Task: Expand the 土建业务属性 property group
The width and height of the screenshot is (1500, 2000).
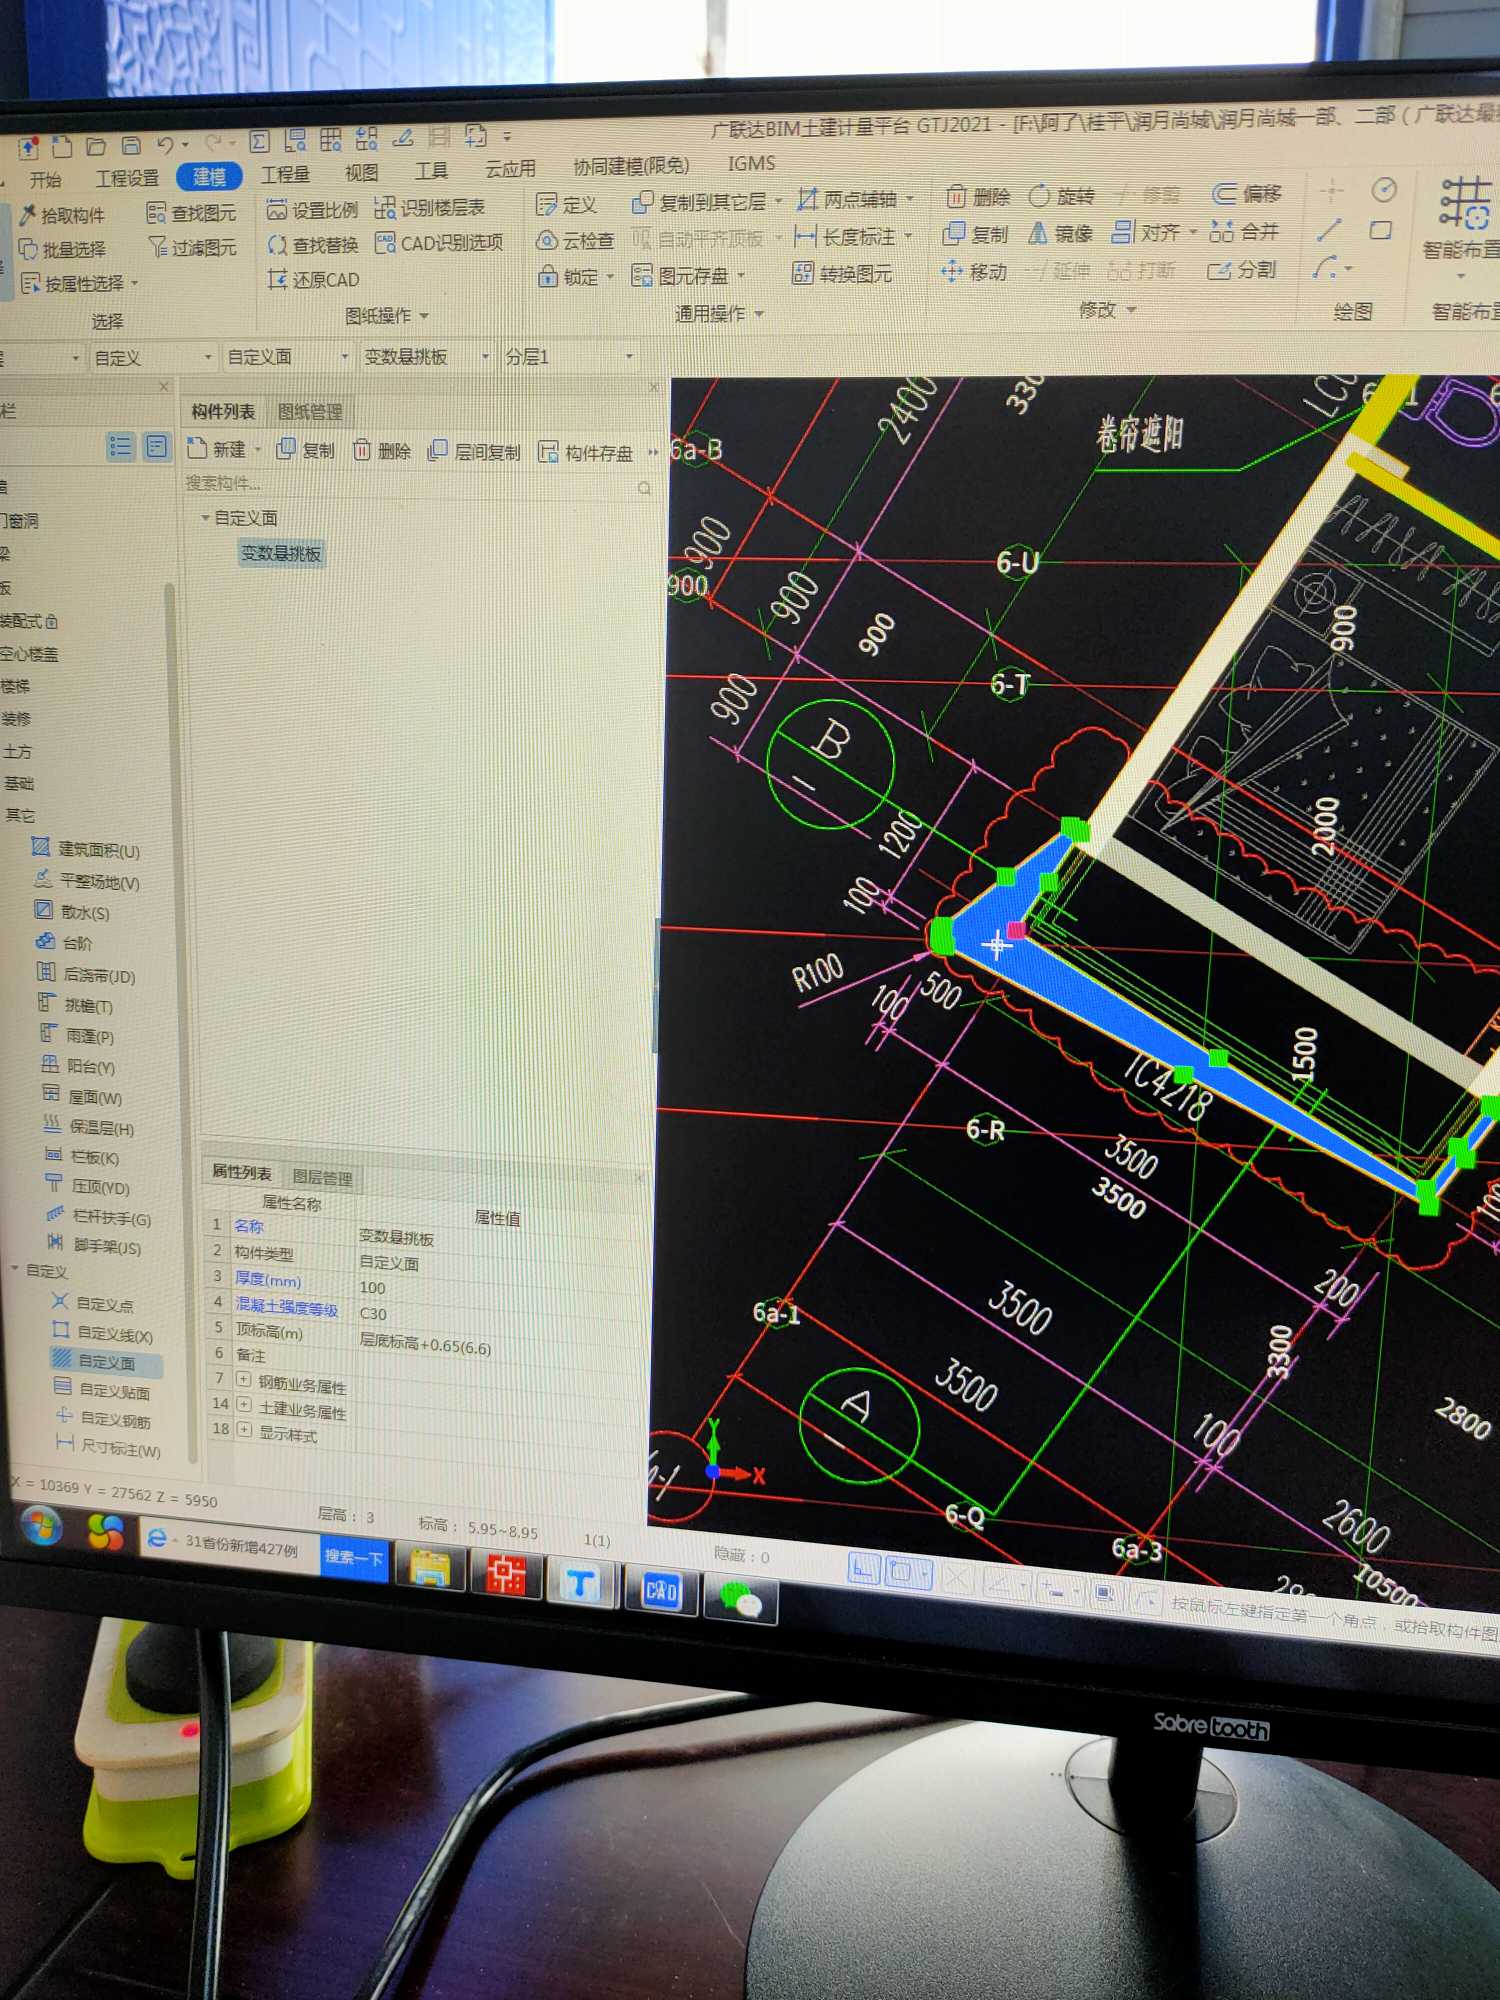Action: [244, 1404]
